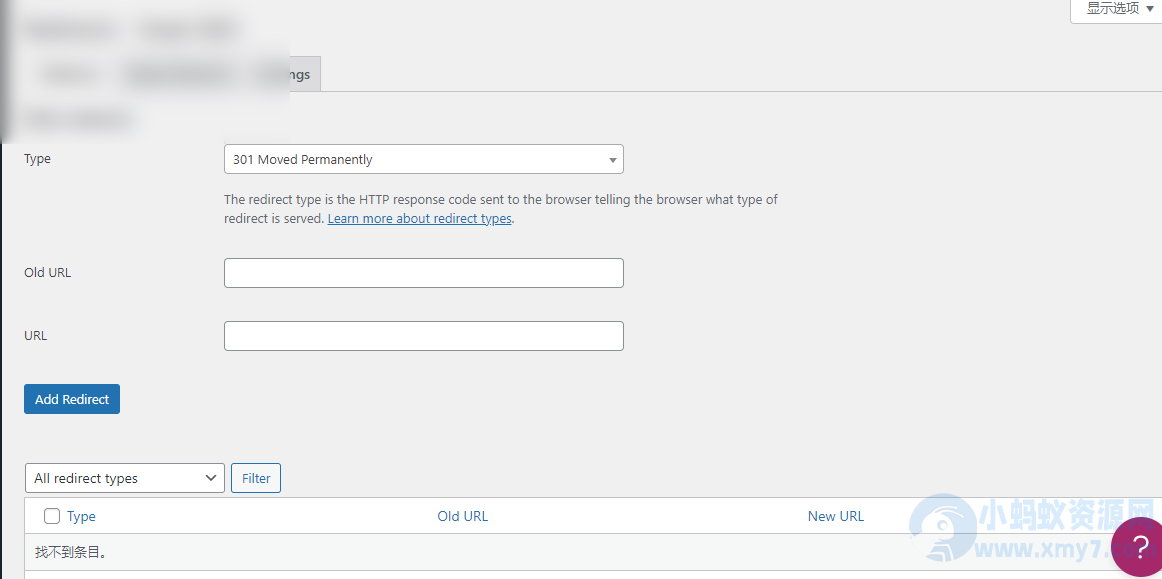Click the Type dropdown arrow icon
This screenshot has width=1162, height=579.
click(x=612, y=159)
